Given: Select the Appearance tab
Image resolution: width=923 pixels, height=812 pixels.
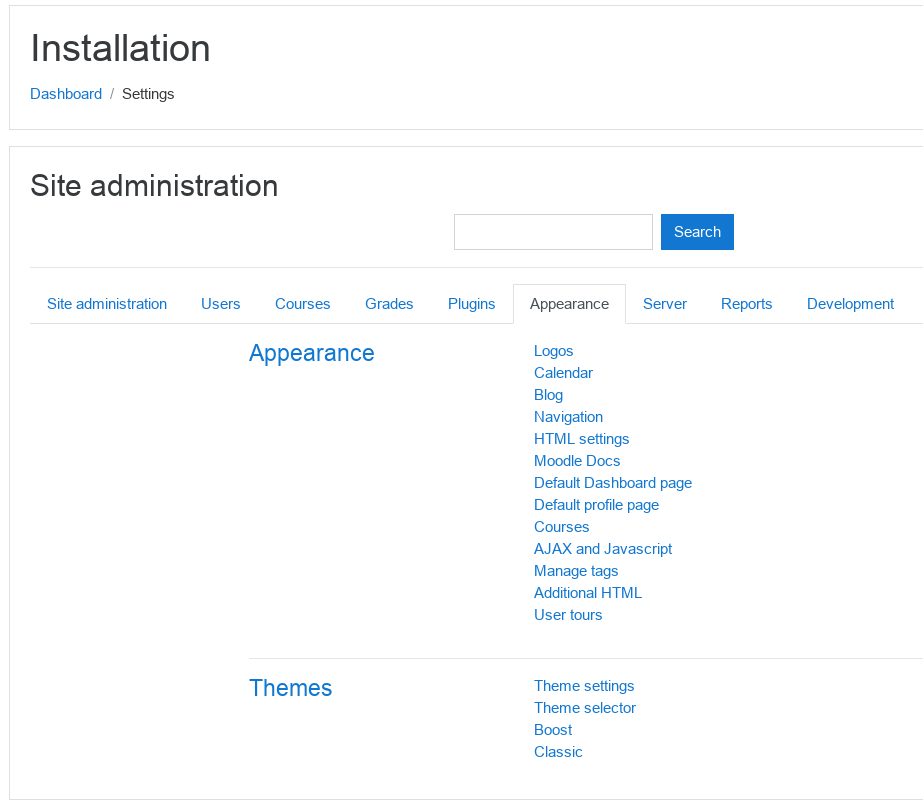Looking at the screenshot, I should click(569, 304).
